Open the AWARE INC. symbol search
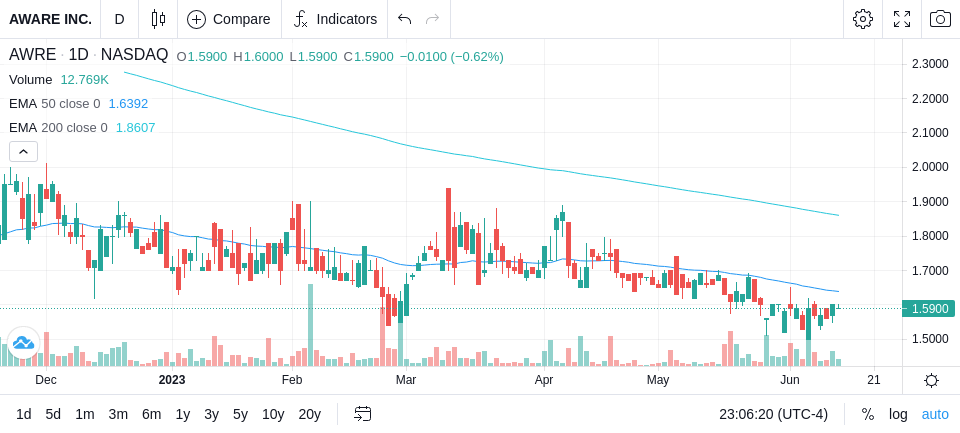The height and width of the screenshot is (433, 960). tap(50, 19)
